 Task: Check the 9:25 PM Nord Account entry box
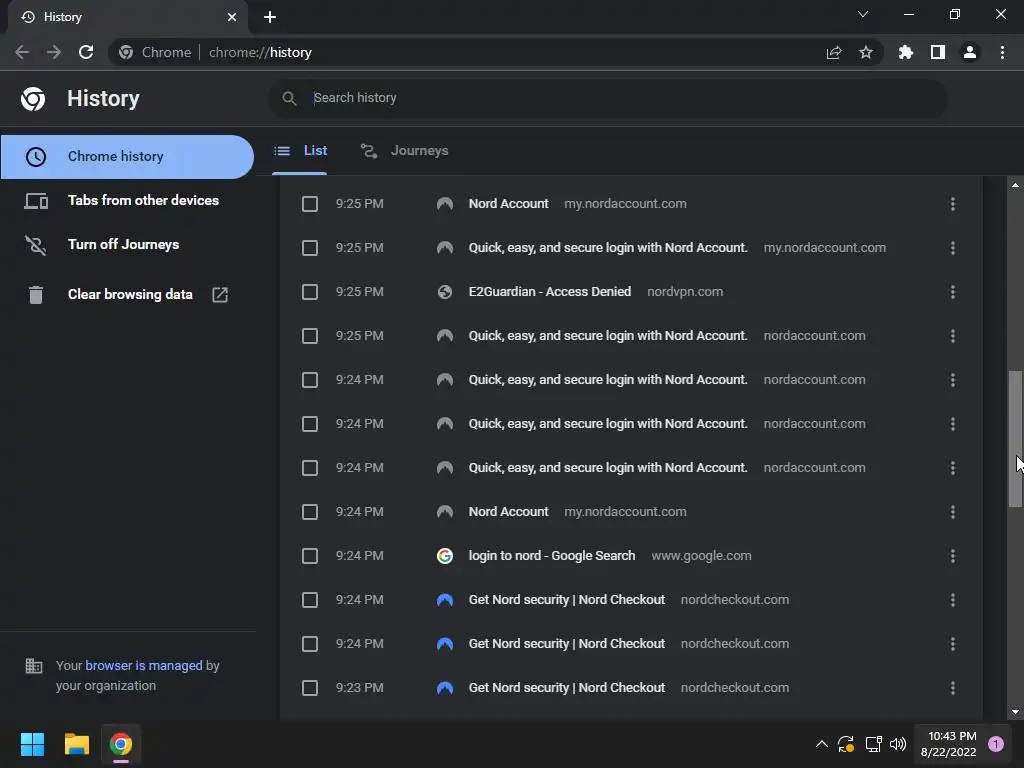[x=310, y=204]
